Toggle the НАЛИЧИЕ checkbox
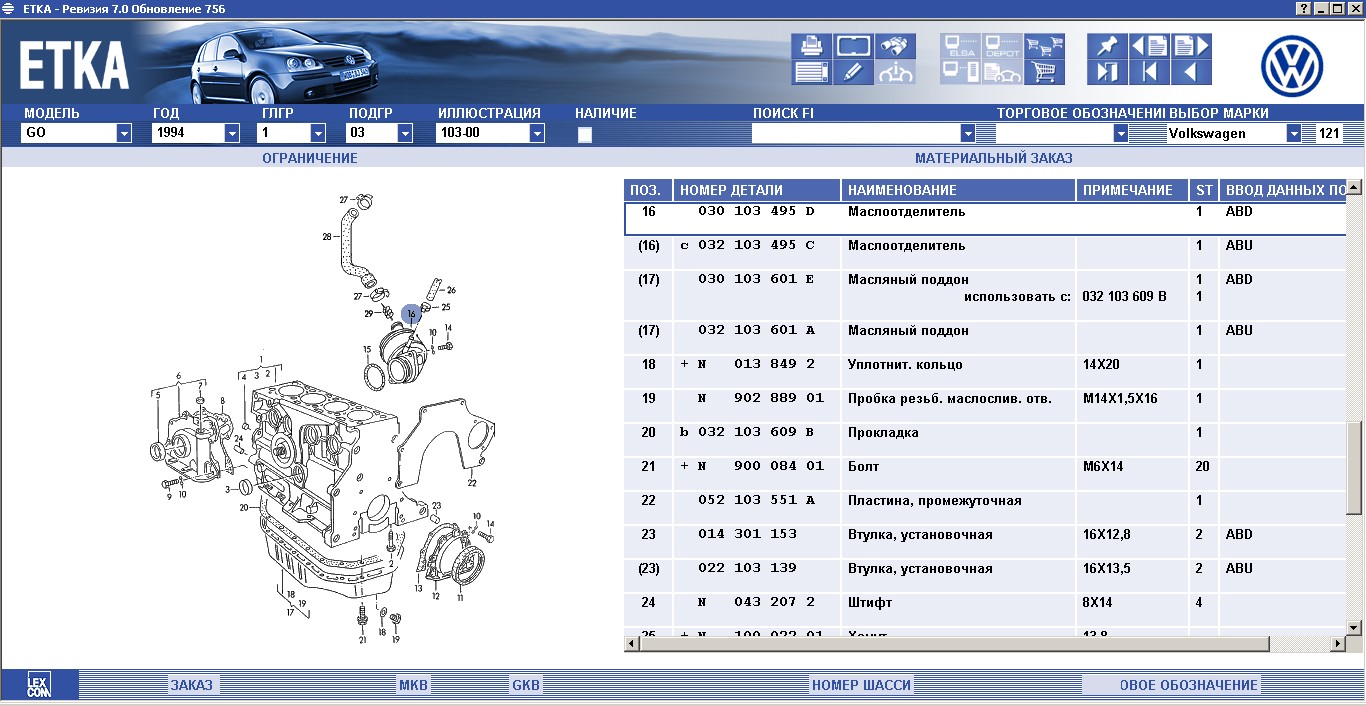The image size is (1366, 706). (585, 135)
